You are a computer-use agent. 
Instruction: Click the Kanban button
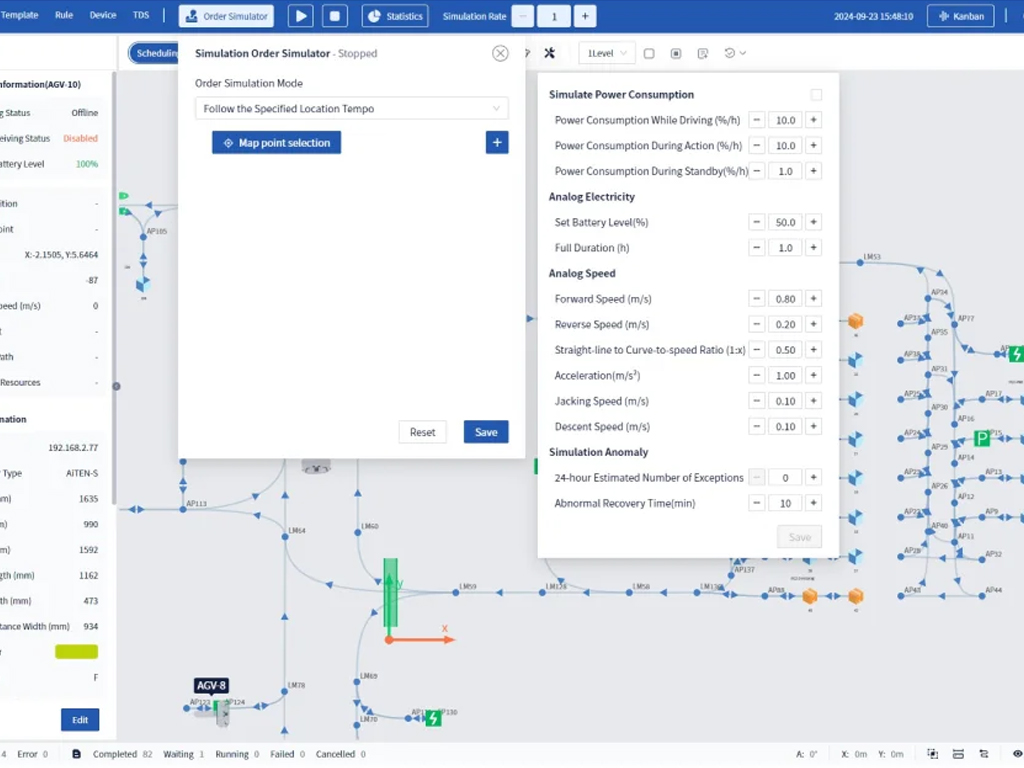point(960,16)
